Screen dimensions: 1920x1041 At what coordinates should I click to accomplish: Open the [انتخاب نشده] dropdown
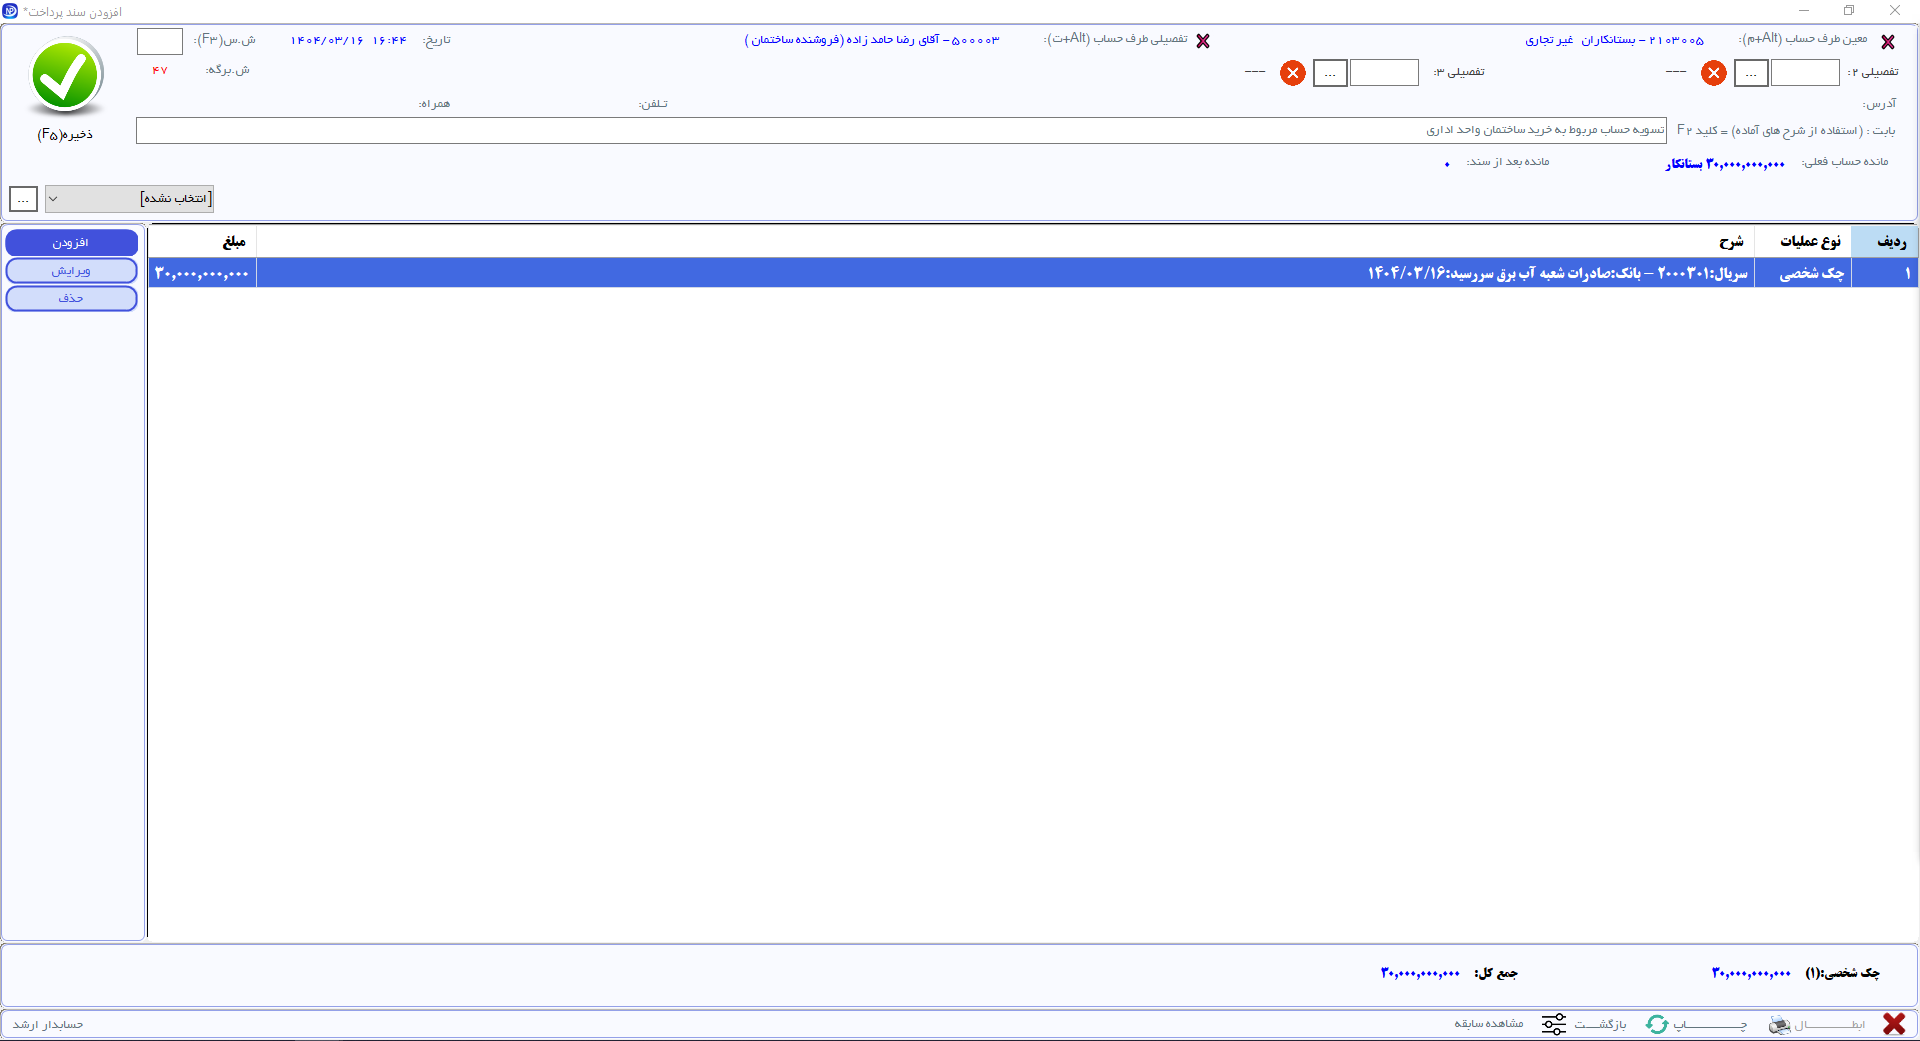tap(129, 199)
